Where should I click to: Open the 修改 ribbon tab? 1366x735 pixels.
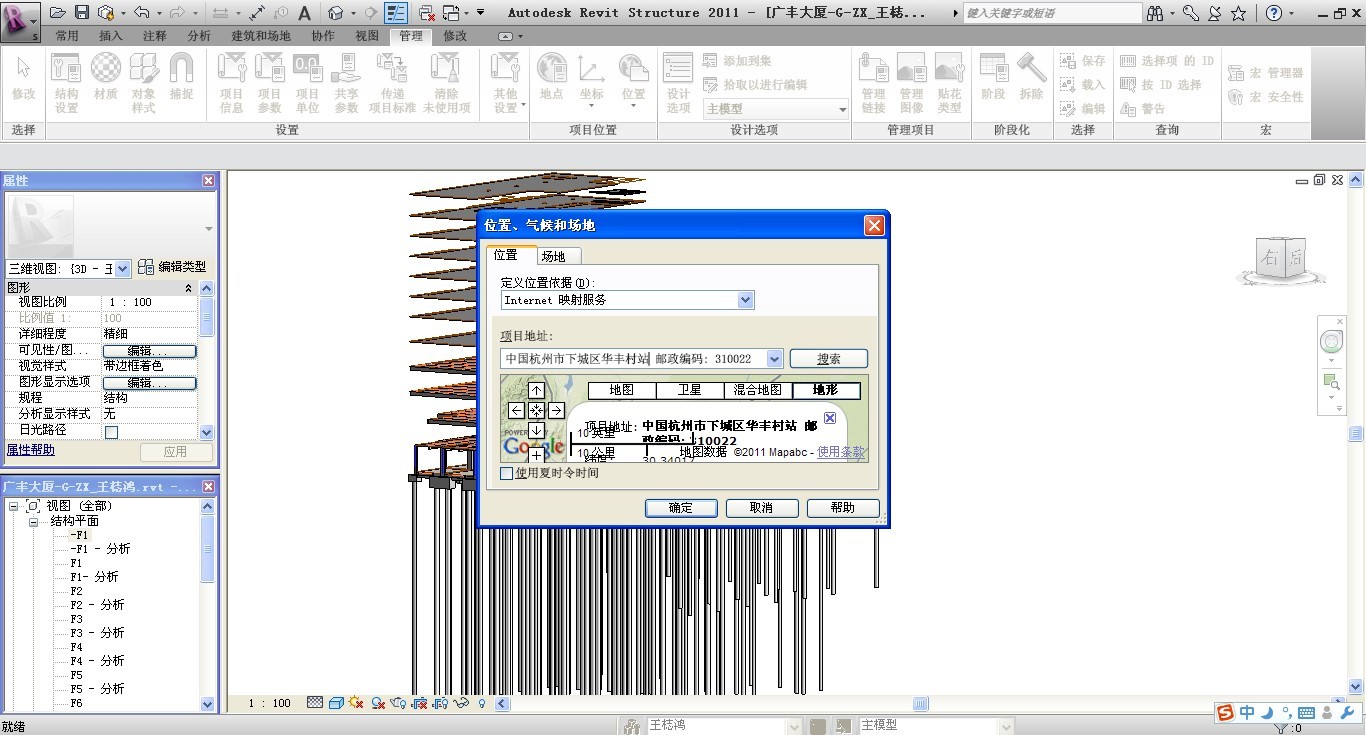point(455,35)
